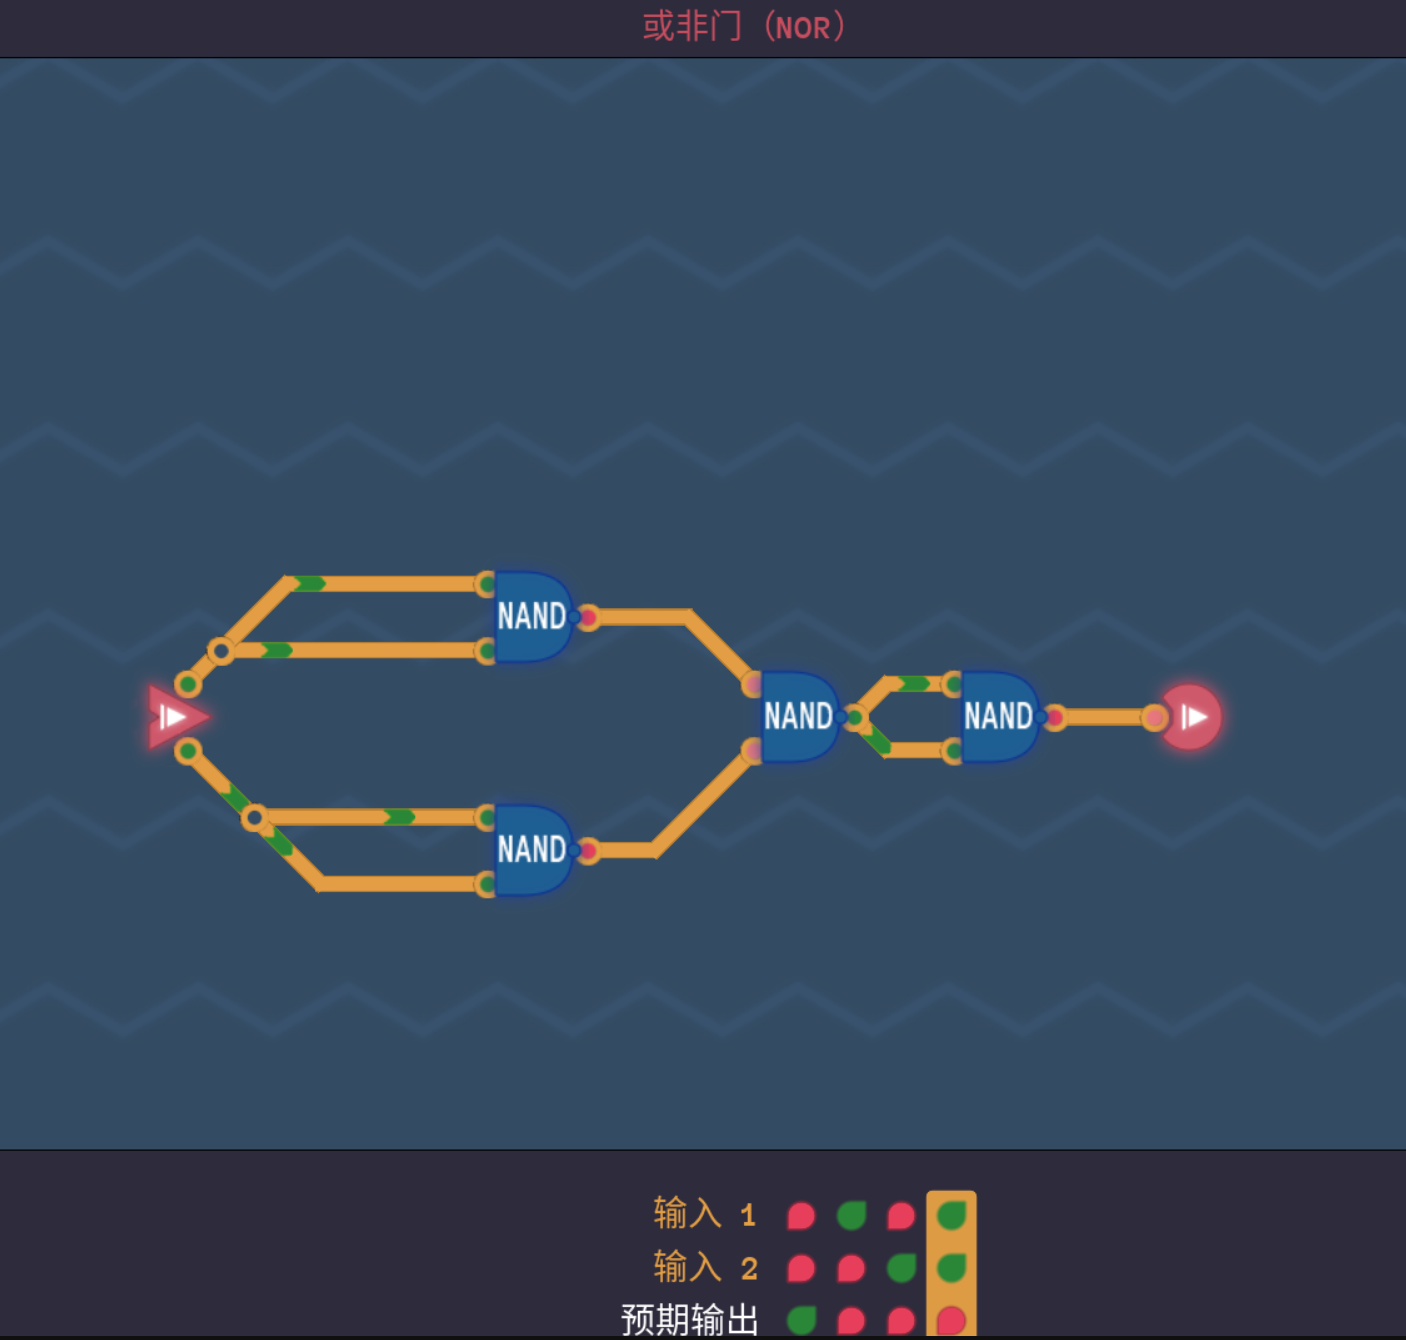Image resolution: width=1406 pixels, height=1340 pixels.
Task: Click the bottom-left NAND gate's output pin
Action: (589, 851)
